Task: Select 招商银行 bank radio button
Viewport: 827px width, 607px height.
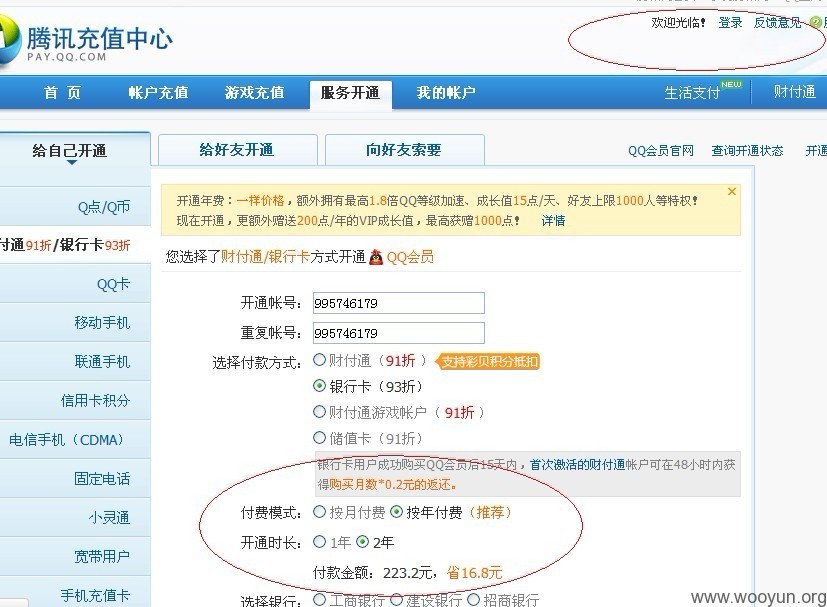Action: click(x=473, y=600)
